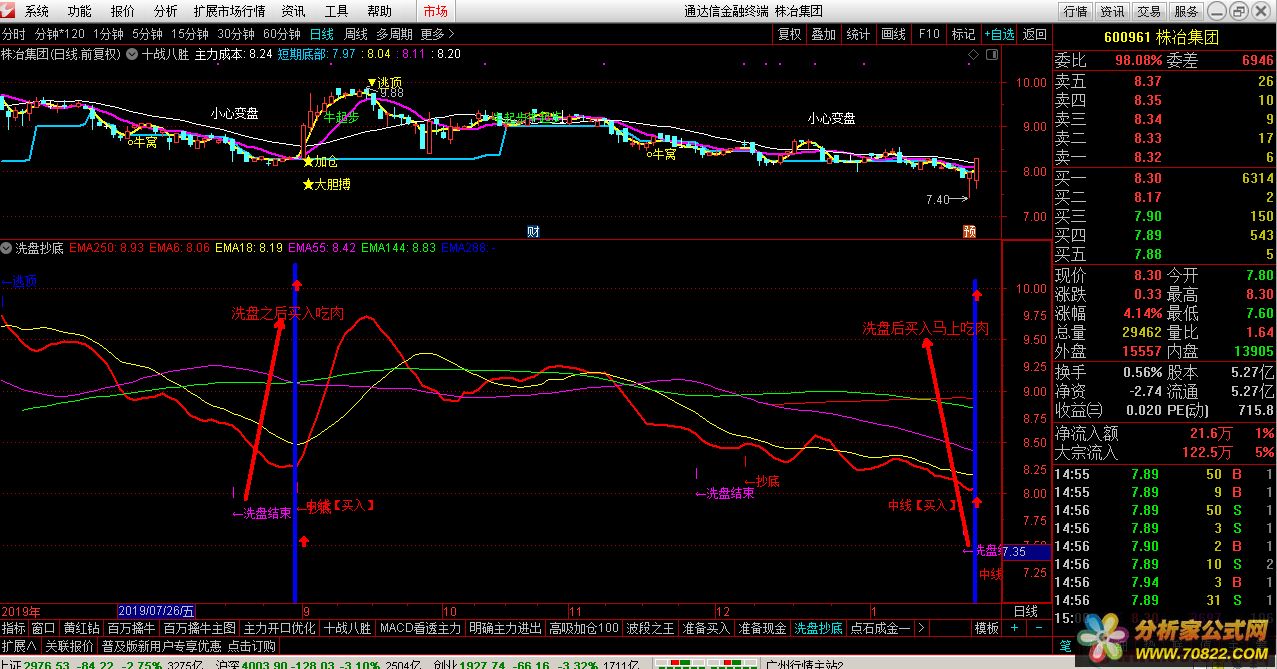Click the 窗口 tab at the bottom

tap(44, 628)
